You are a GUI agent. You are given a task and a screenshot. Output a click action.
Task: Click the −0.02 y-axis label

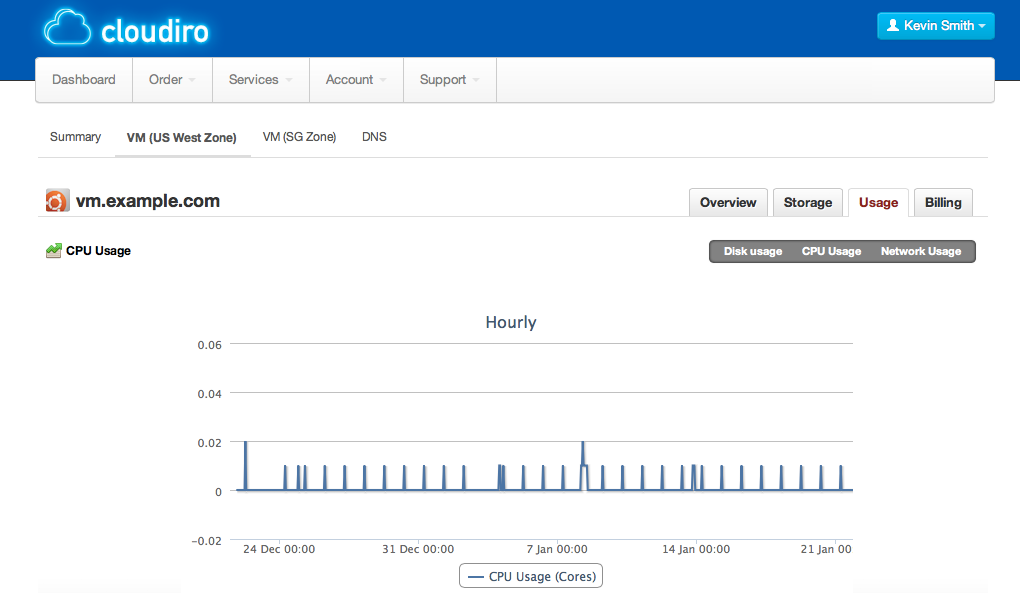[x=206, y=541]
